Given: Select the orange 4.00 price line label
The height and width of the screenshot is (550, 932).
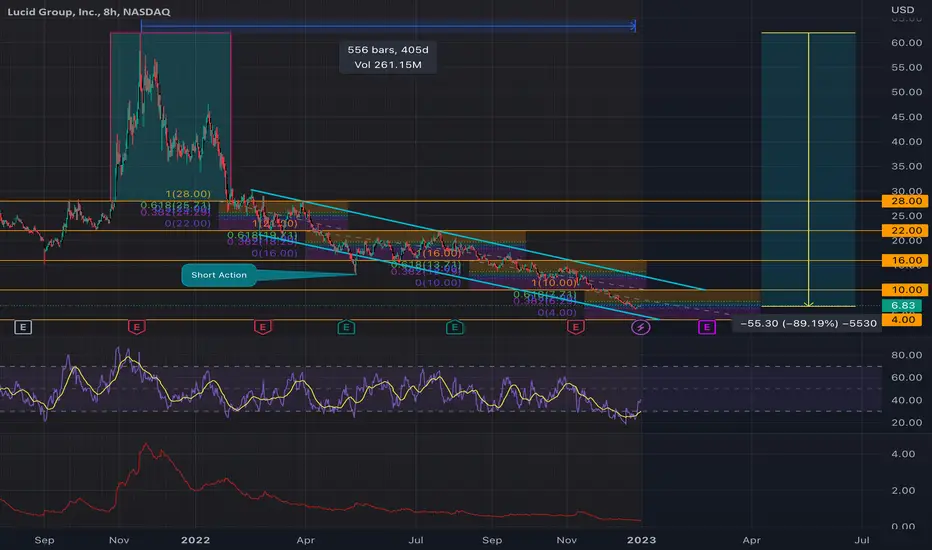Looking at the screenshot, I should (903, 320).
